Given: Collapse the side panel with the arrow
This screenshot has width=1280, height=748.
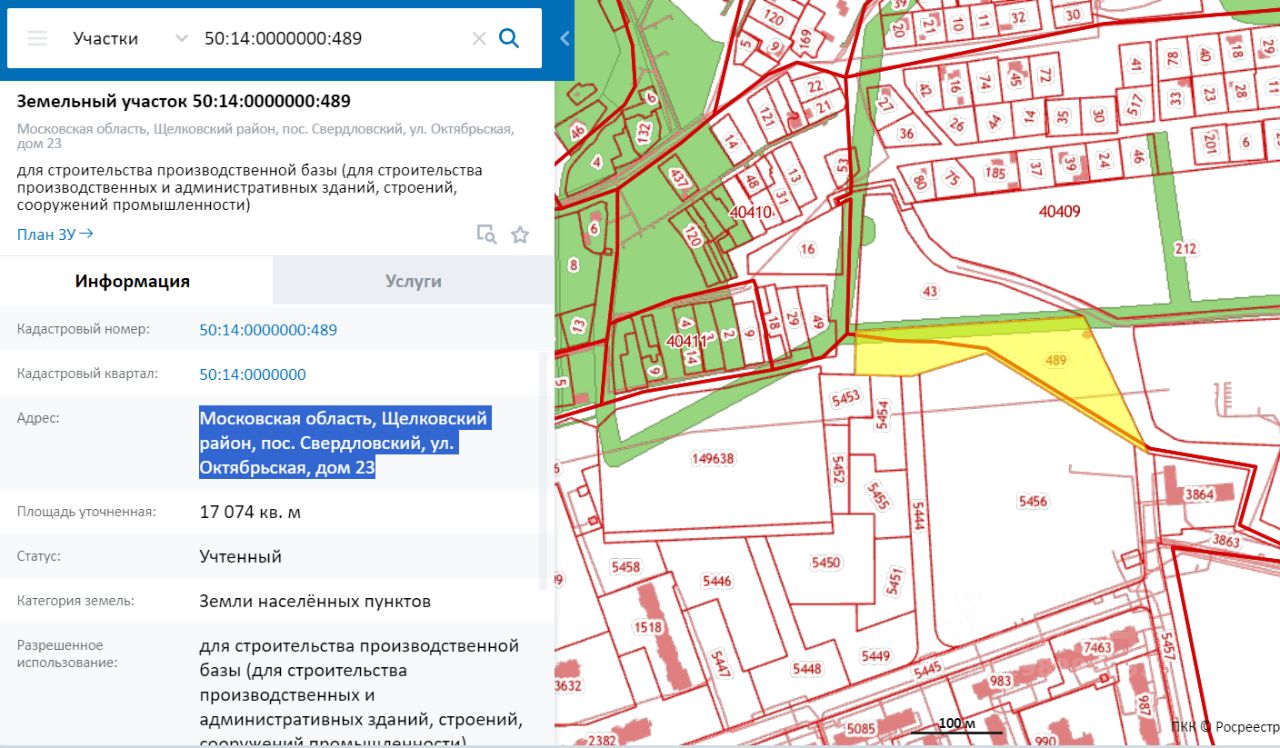Looking at the screenshot, I should [x=564, y=39].
